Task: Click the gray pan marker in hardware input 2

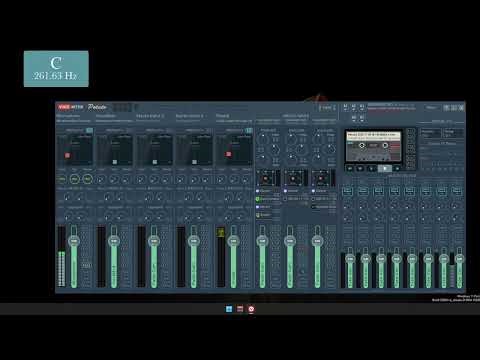Action: coord(115,162)
